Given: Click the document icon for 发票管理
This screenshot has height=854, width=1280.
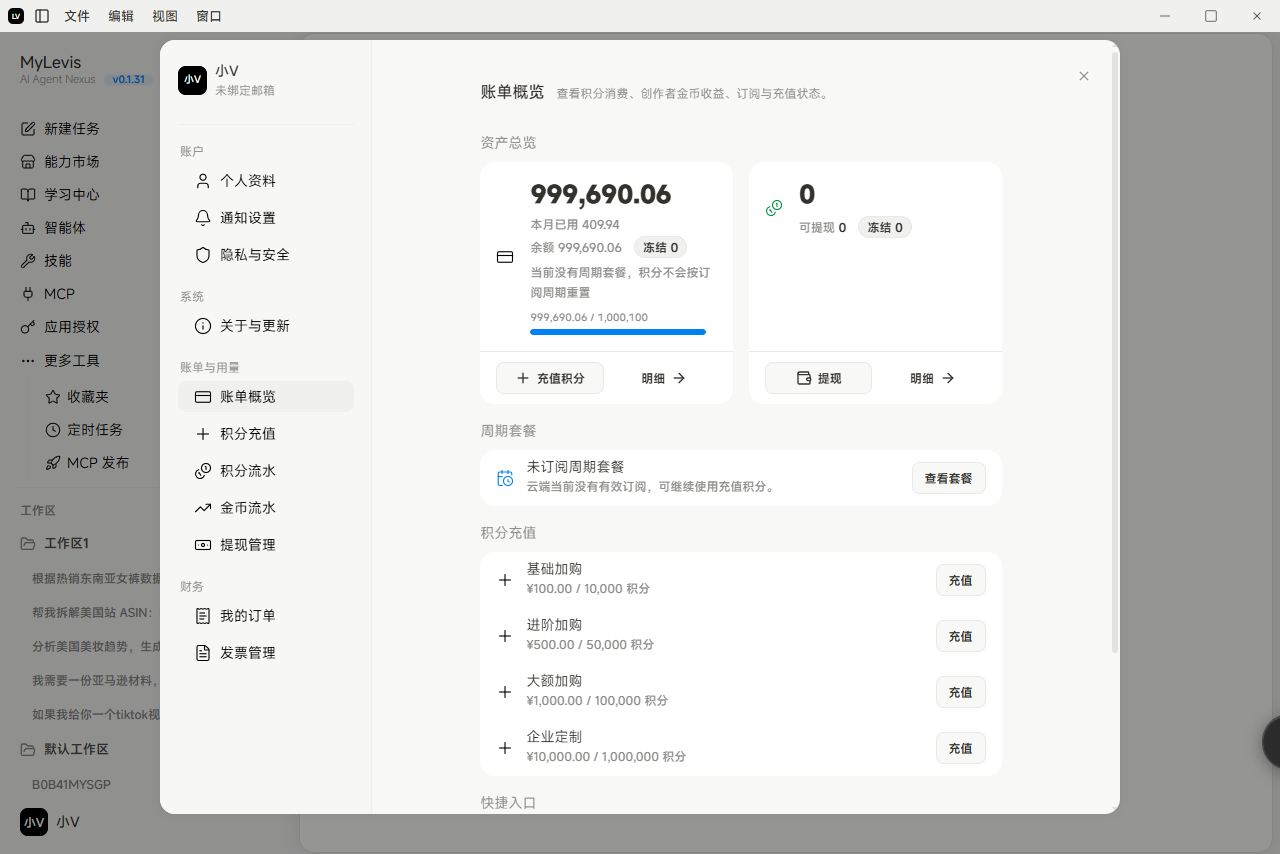Looking at the screenshot, I should click(x=203, y=653).
